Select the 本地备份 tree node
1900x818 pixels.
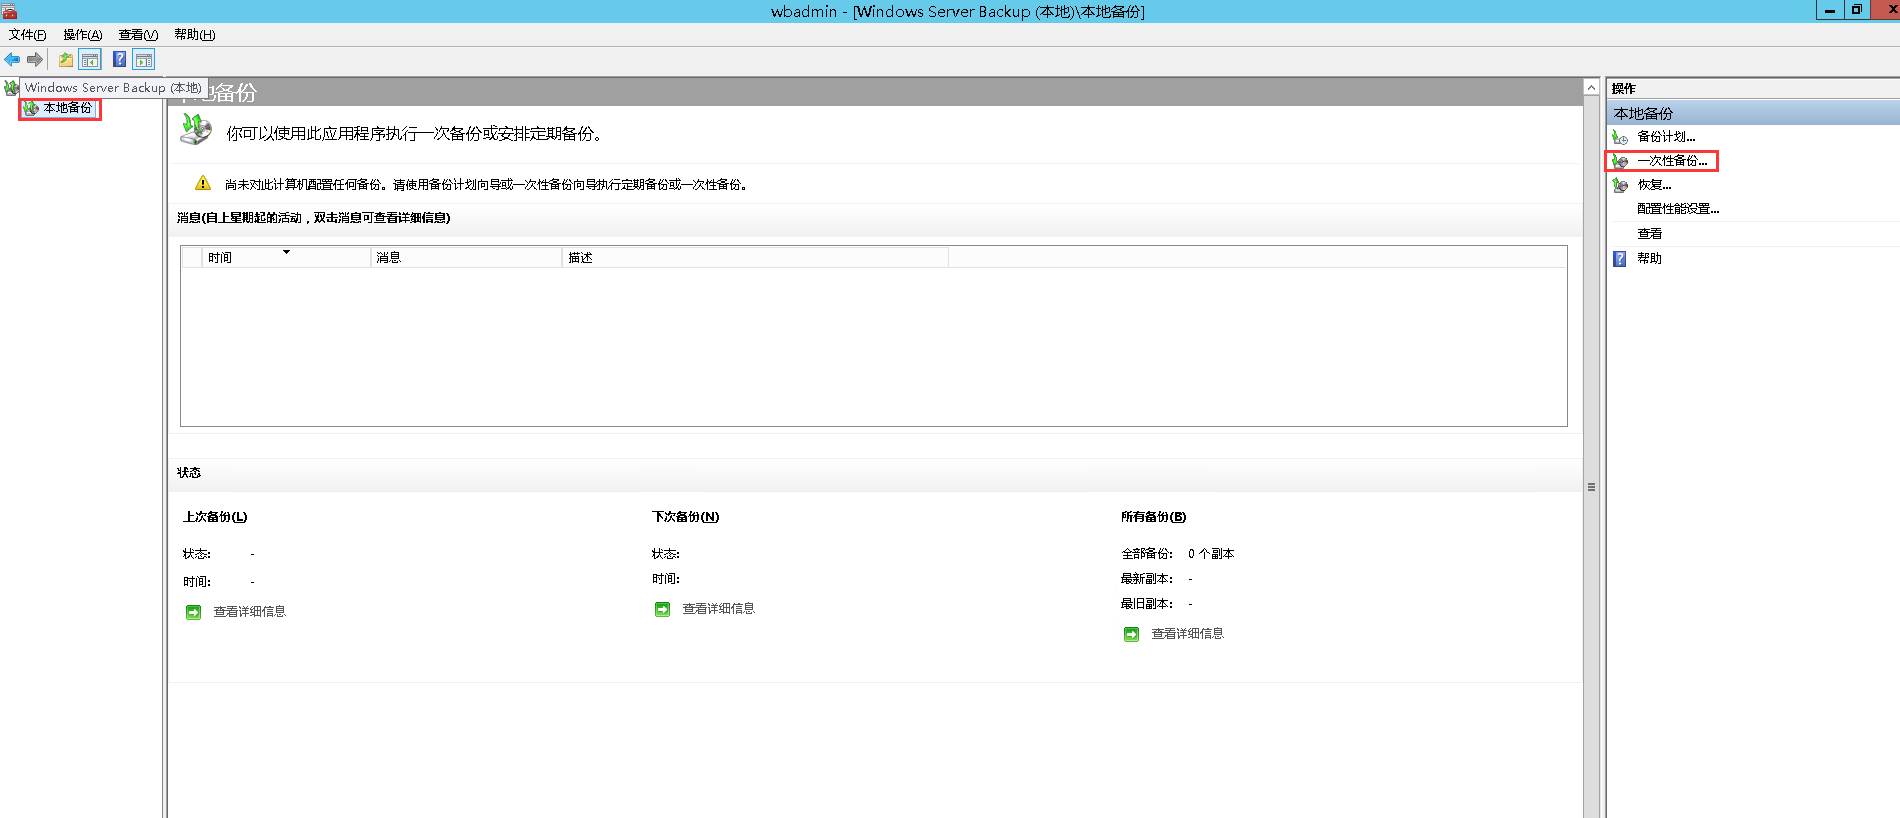click(x=60, y=108)
